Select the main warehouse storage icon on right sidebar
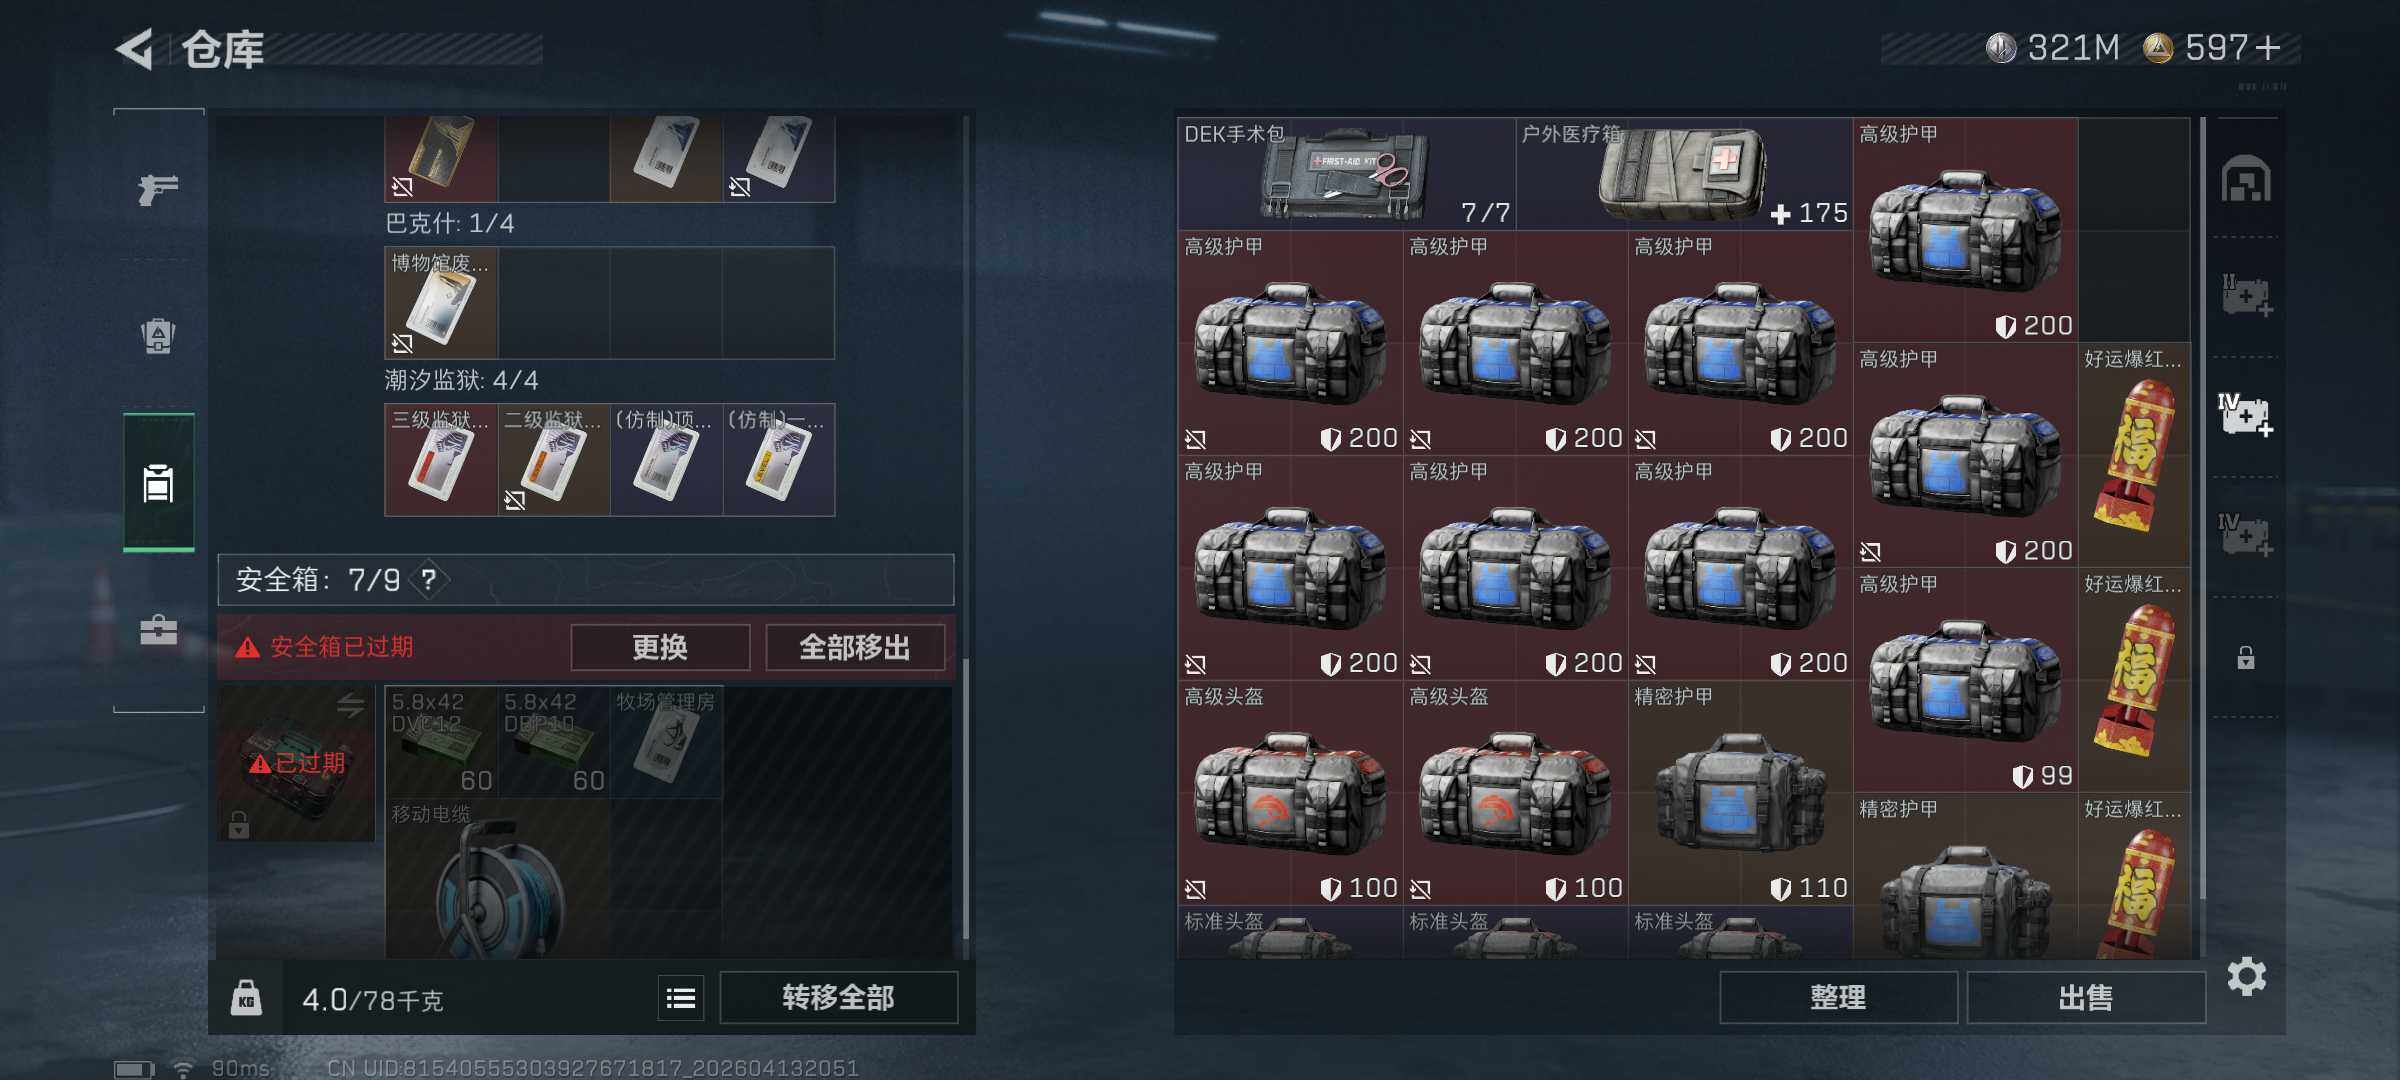Image resolution: width=2400 pixels, height=1080 pixels. tap(2246, 179)
